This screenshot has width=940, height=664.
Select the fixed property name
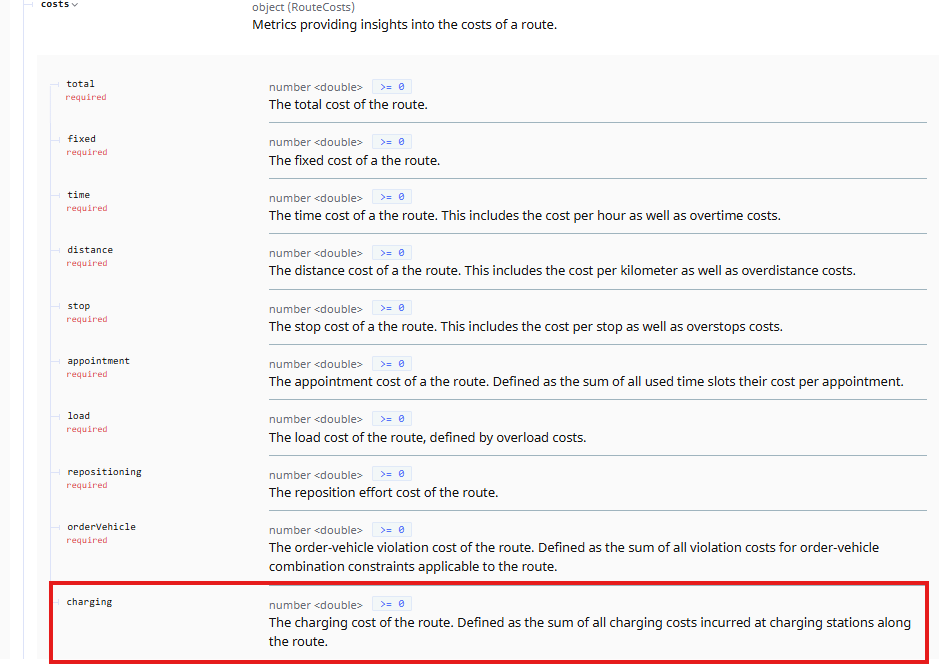(82, 139)
